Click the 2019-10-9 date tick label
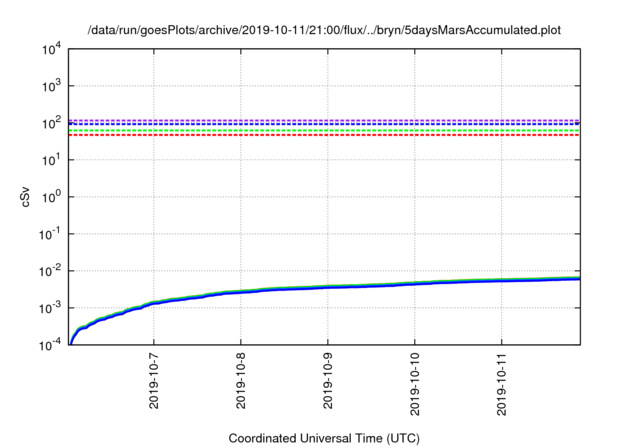Screen dimensions: 640x448 [x=328, y=382]
